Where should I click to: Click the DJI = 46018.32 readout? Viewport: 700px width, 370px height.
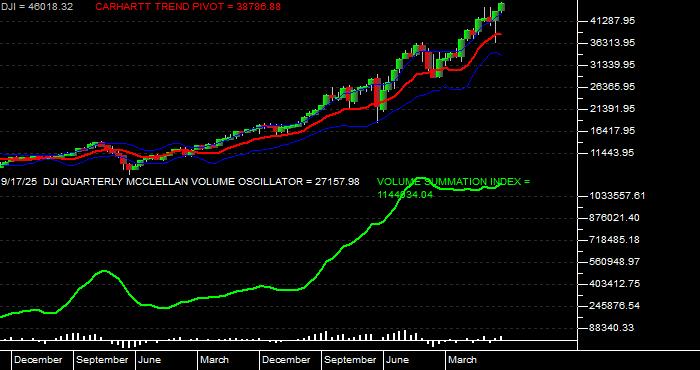37,7
